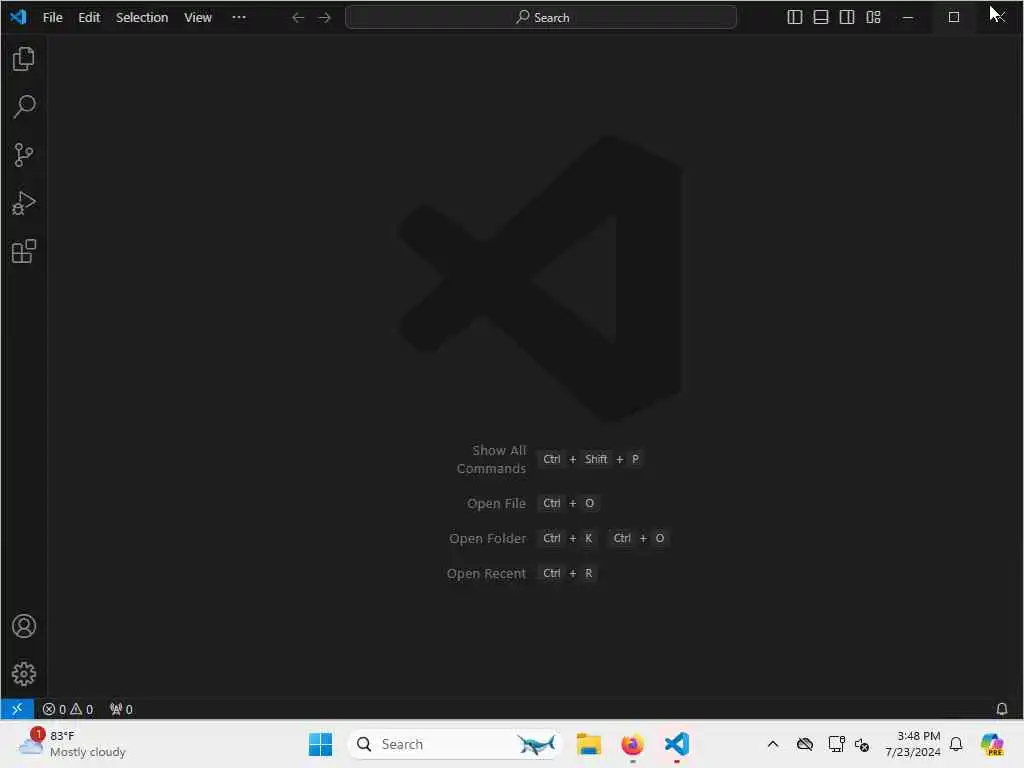
Task: Open the Selection menu
Action: (142, 18)
